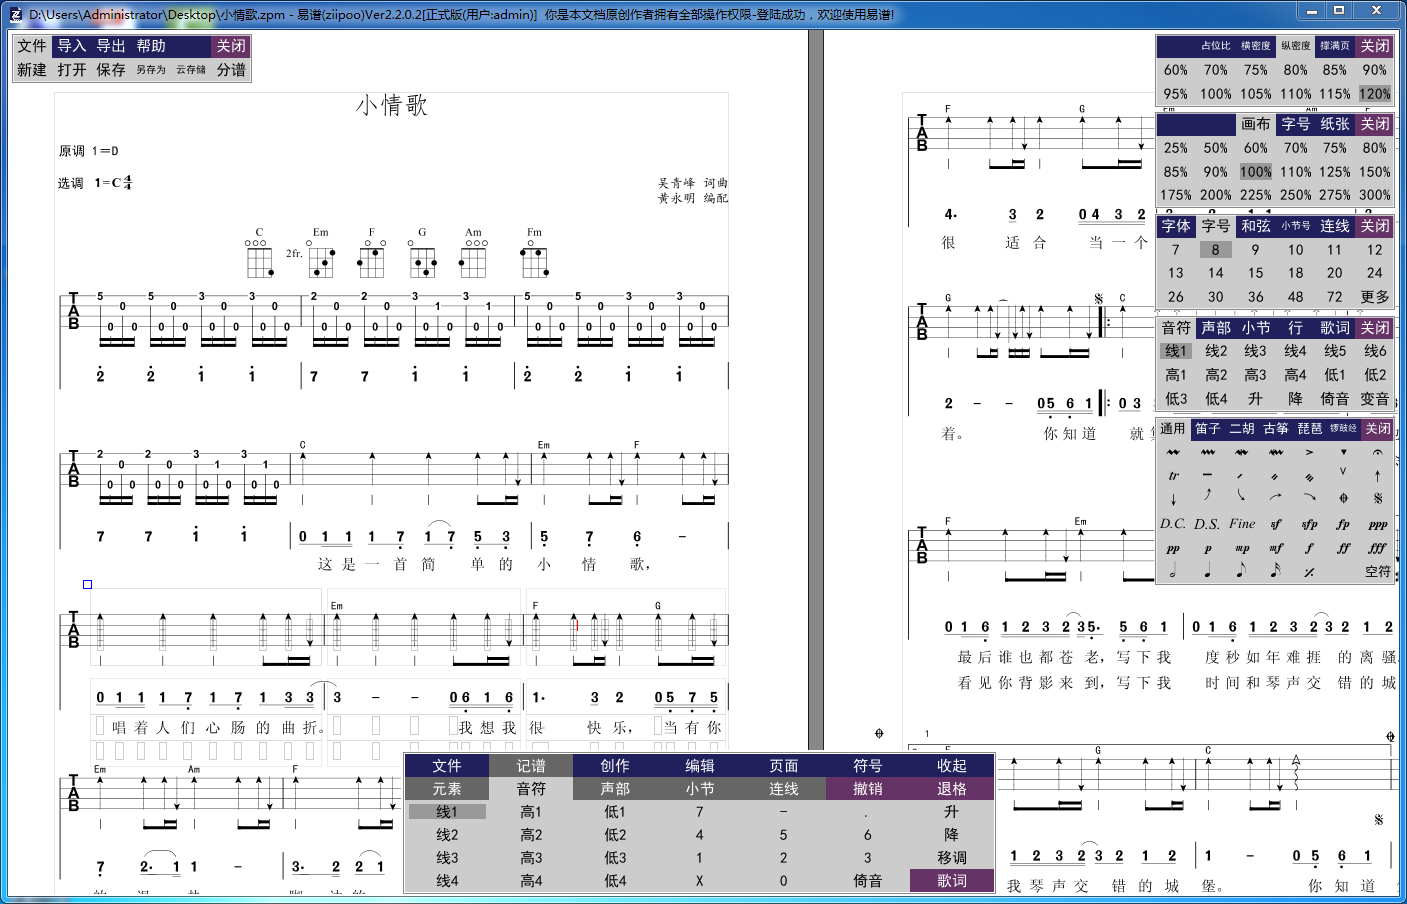Select the 占位比 tab

tap(1216, 46)
